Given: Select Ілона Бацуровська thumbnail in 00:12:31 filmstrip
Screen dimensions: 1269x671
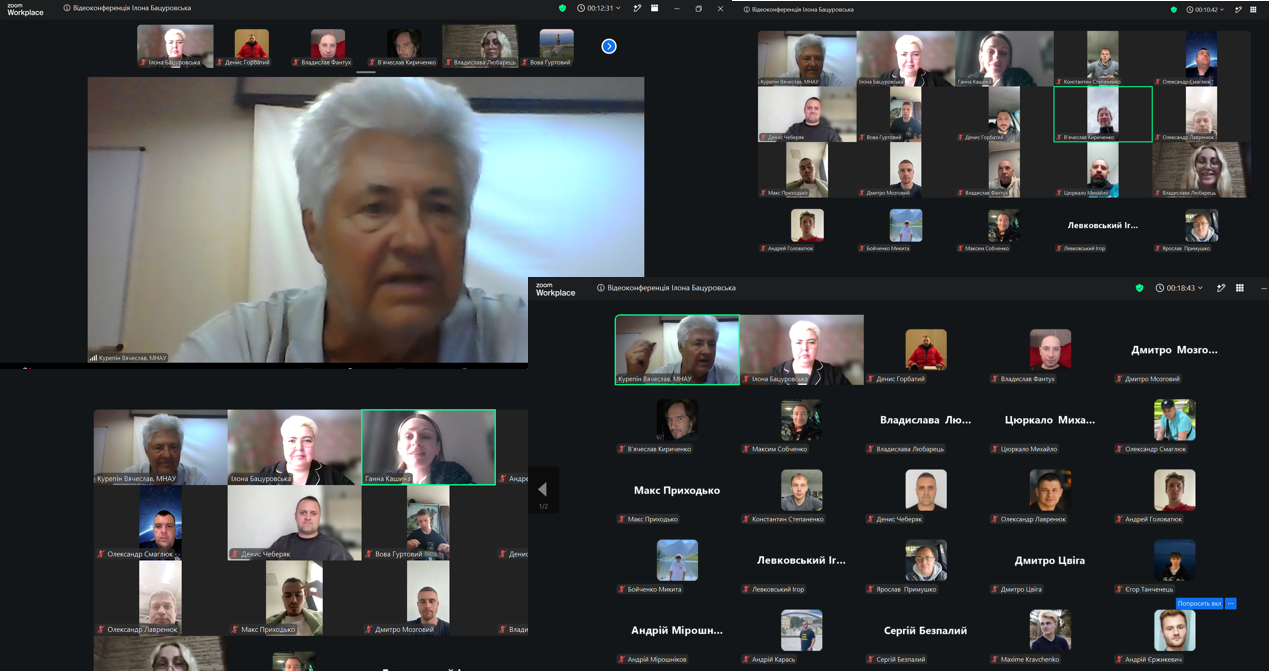Looking at the screenshot, I should pos(175,46).
